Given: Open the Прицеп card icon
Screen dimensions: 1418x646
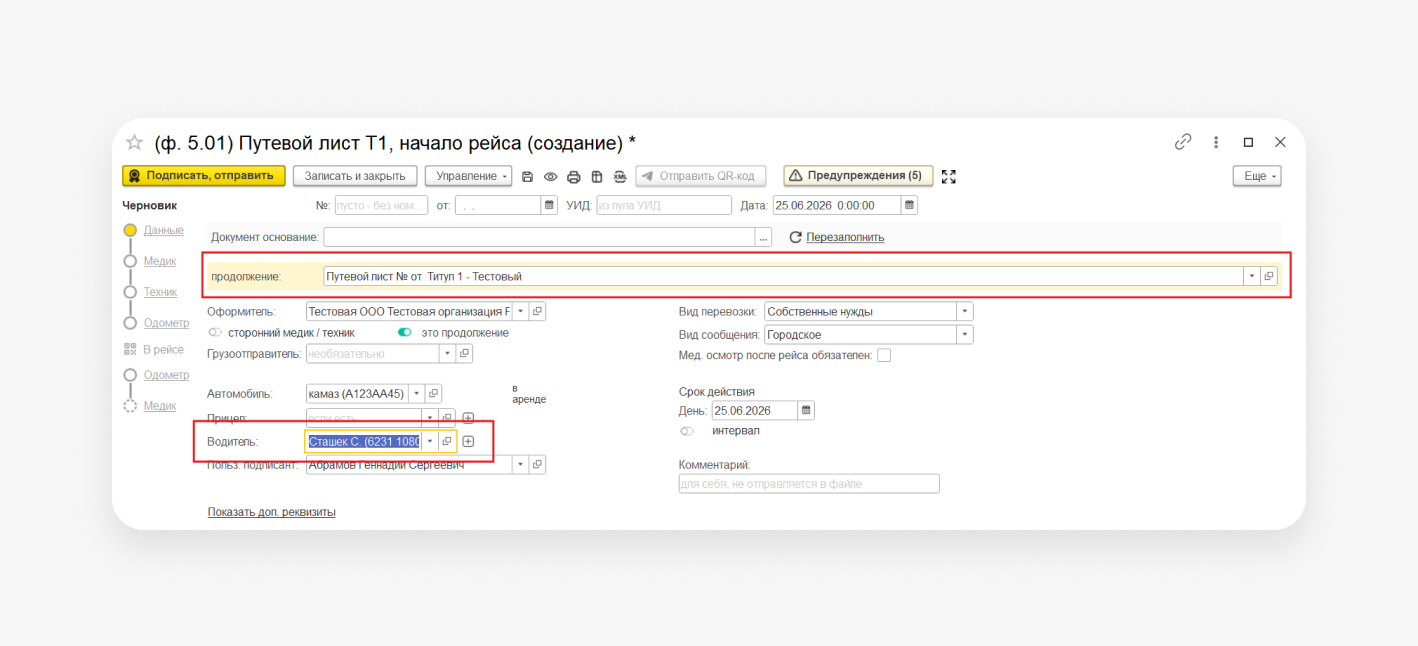Looking at the screenshot, I should [447, 417].
